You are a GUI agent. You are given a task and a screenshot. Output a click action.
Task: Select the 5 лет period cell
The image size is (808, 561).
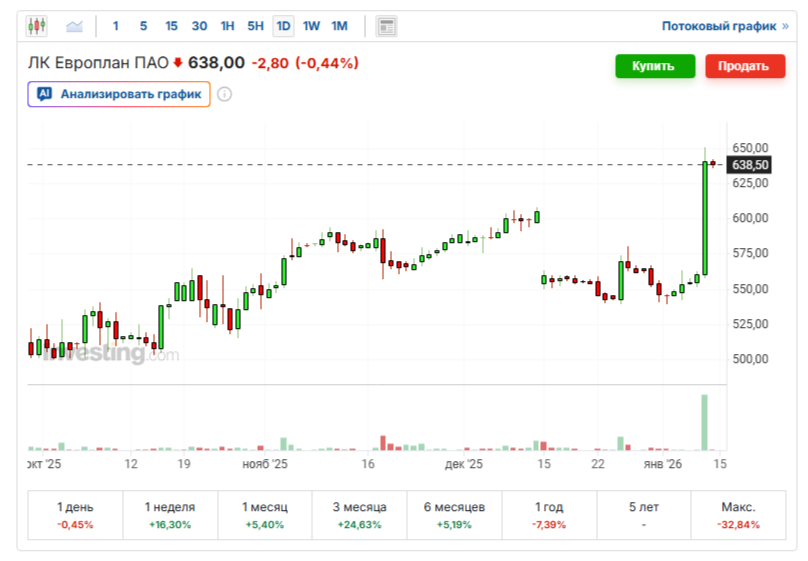[644, 515]
